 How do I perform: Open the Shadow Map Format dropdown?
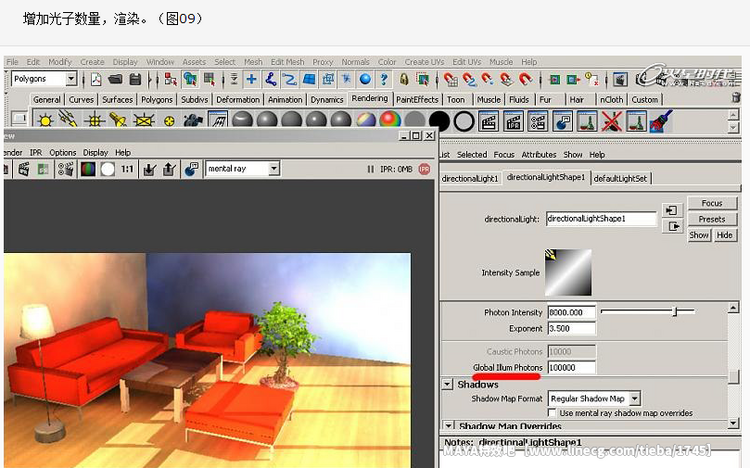(634, 398)
